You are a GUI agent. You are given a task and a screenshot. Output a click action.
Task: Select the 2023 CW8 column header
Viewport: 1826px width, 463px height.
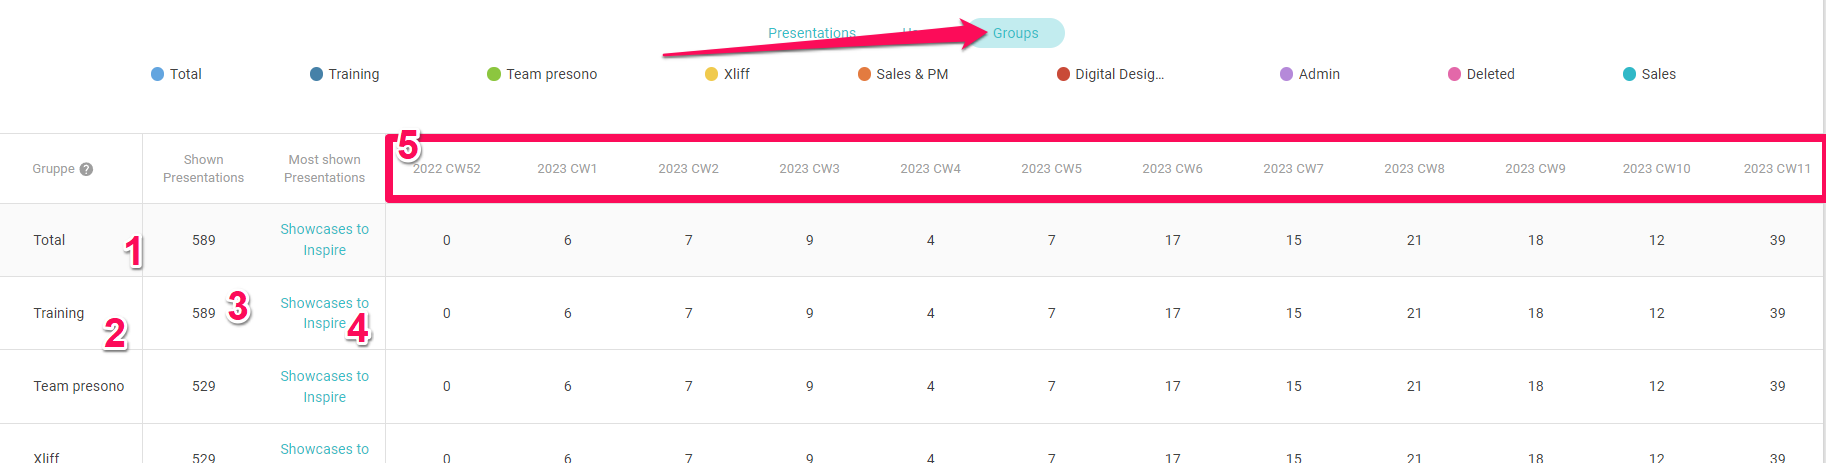coord(1414,169)
